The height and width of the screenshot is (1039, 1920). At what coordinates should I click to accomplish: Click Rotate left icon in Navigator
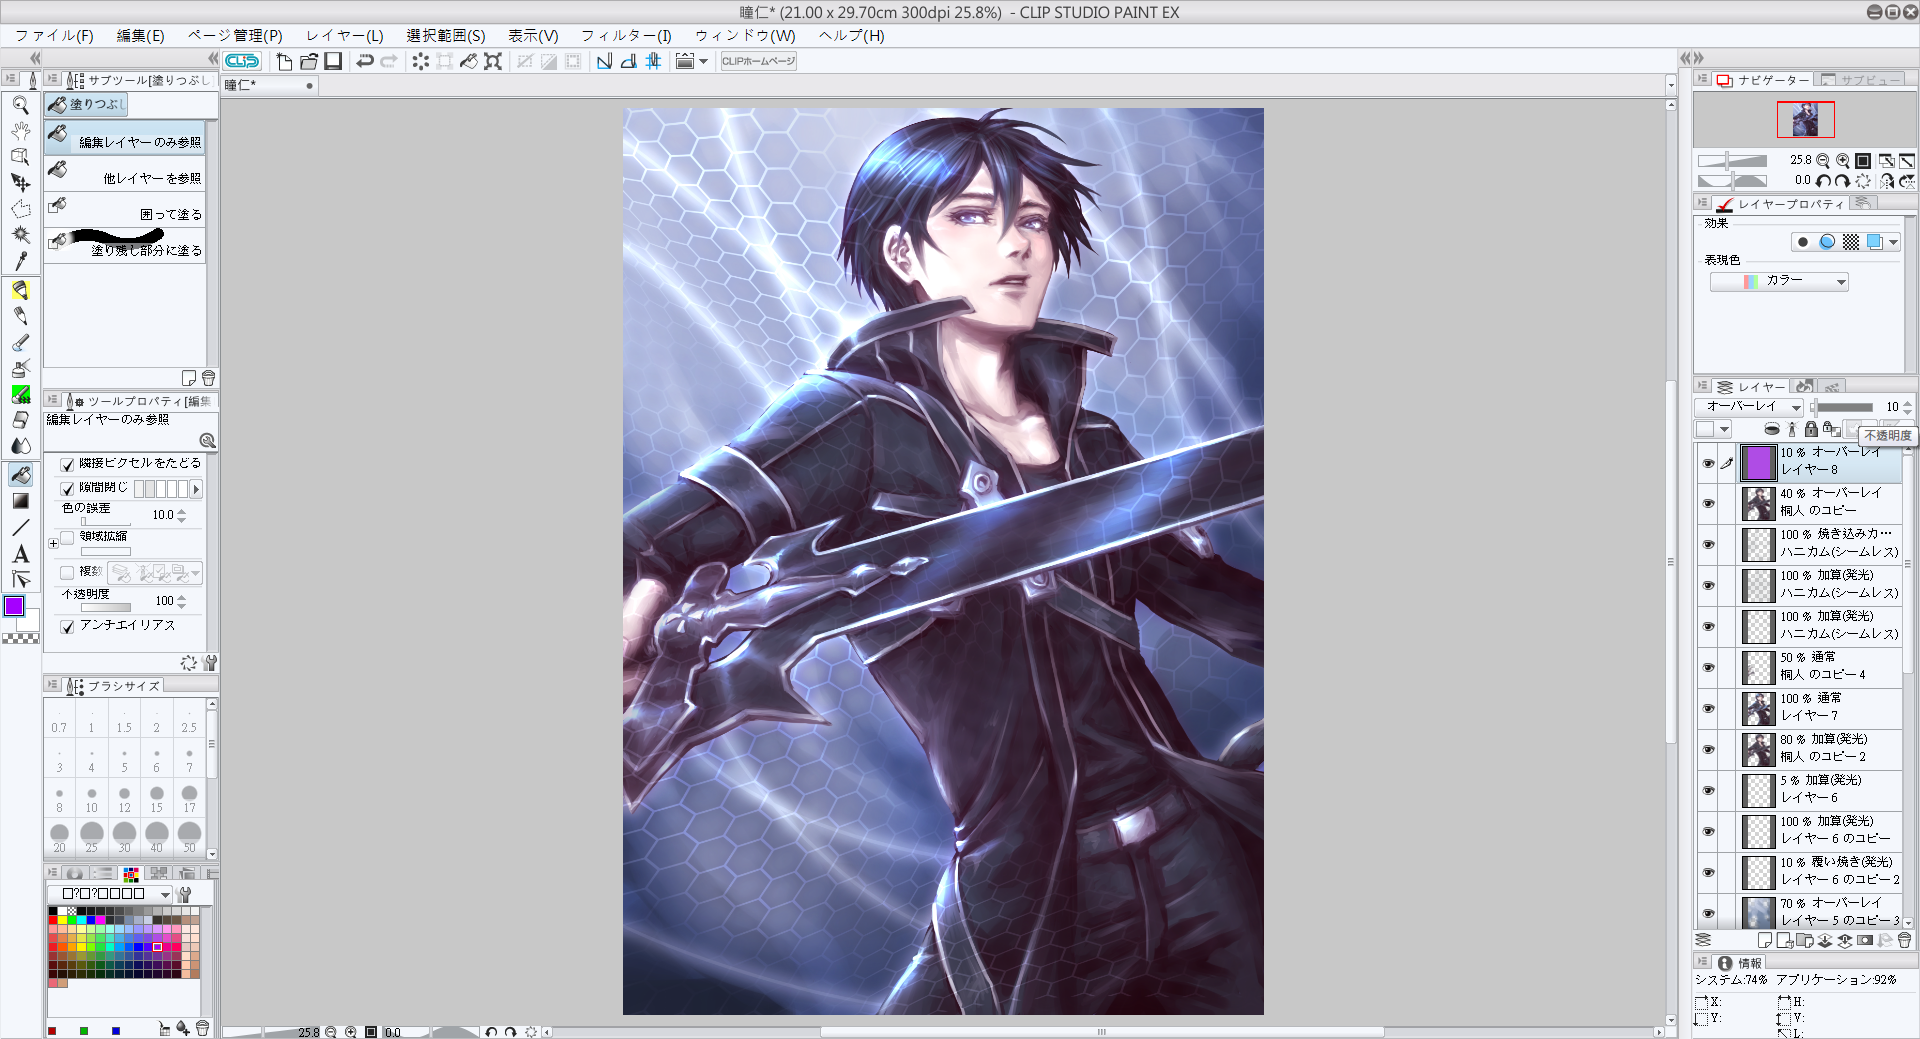click(x=1823, y=181)
